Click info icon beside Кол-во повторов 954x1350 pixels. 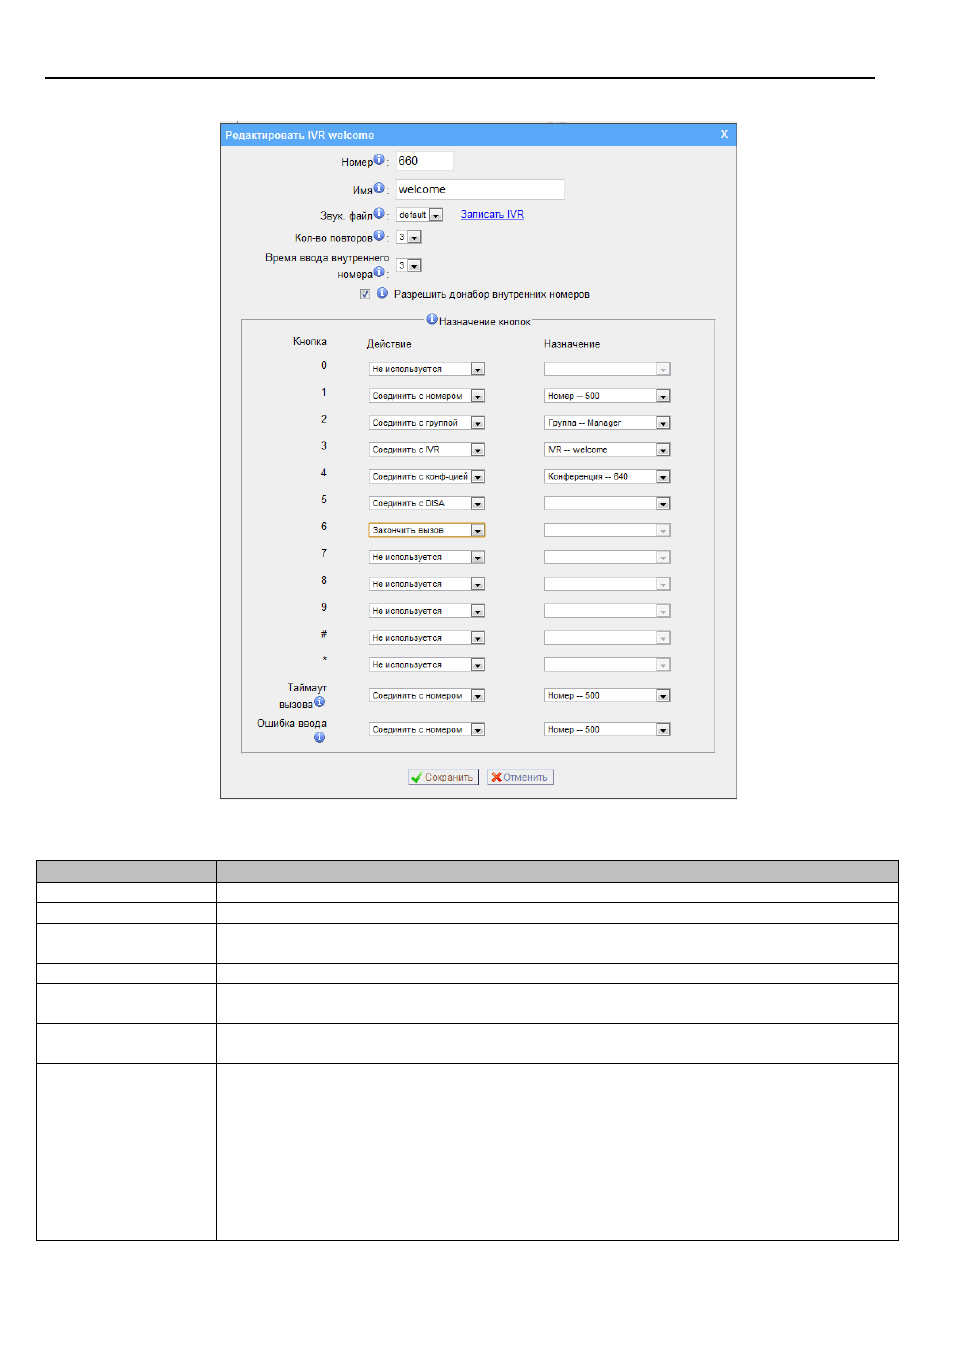[x=379, y=236]
